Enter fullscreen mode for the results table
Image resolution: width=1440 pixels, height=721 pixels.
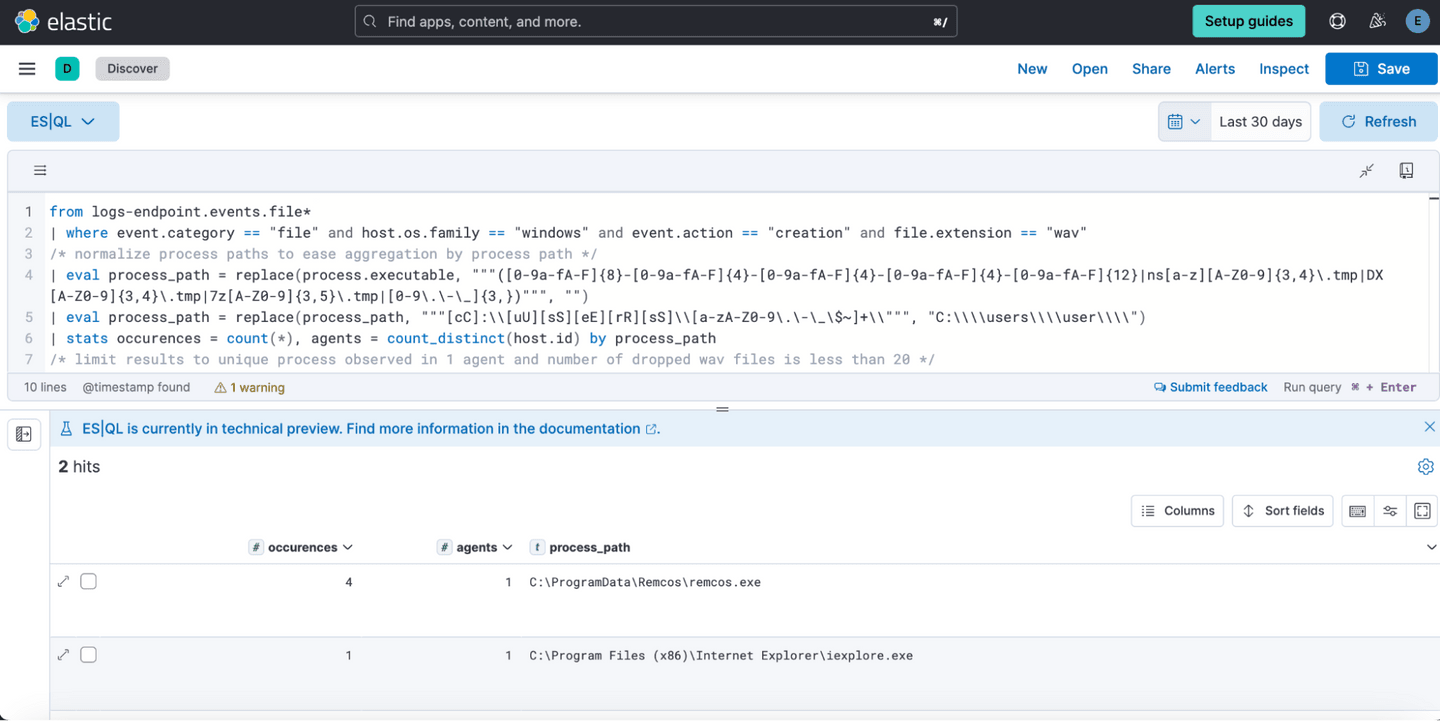(1422, 510)
